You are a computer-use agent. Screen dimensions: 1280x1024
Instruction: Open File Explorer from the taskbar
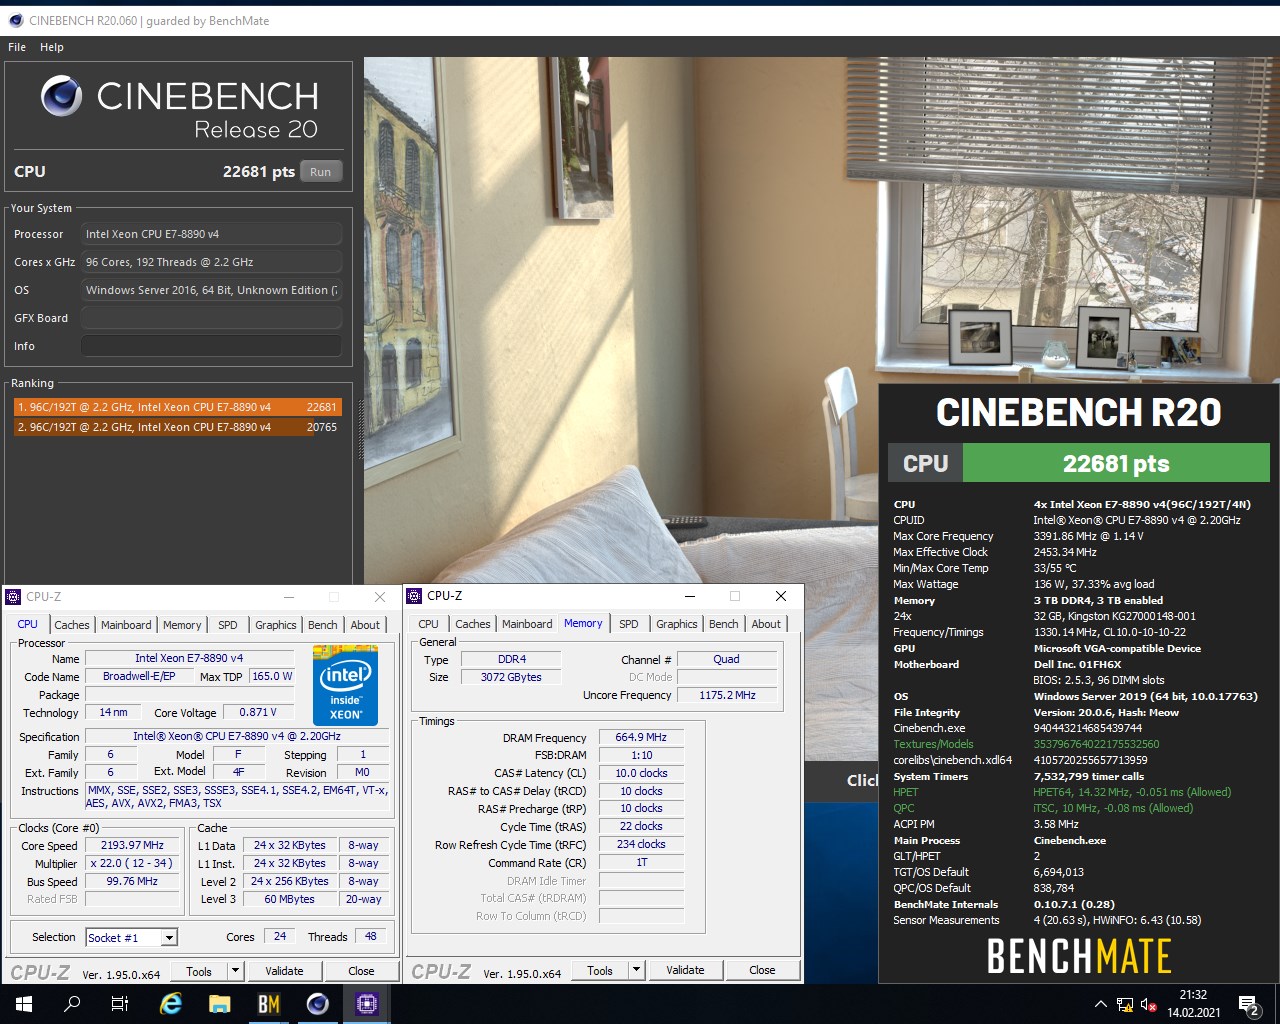pyautogui.click(x=220, y=1004)
